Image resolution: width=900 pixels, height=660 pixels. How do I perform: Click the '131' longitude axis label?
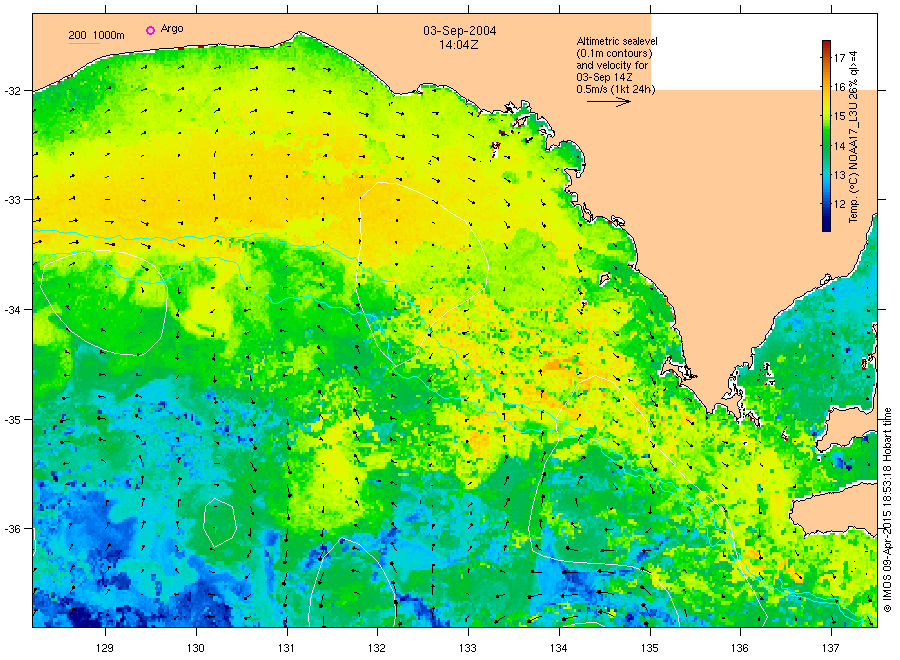[x=286, y=648]
